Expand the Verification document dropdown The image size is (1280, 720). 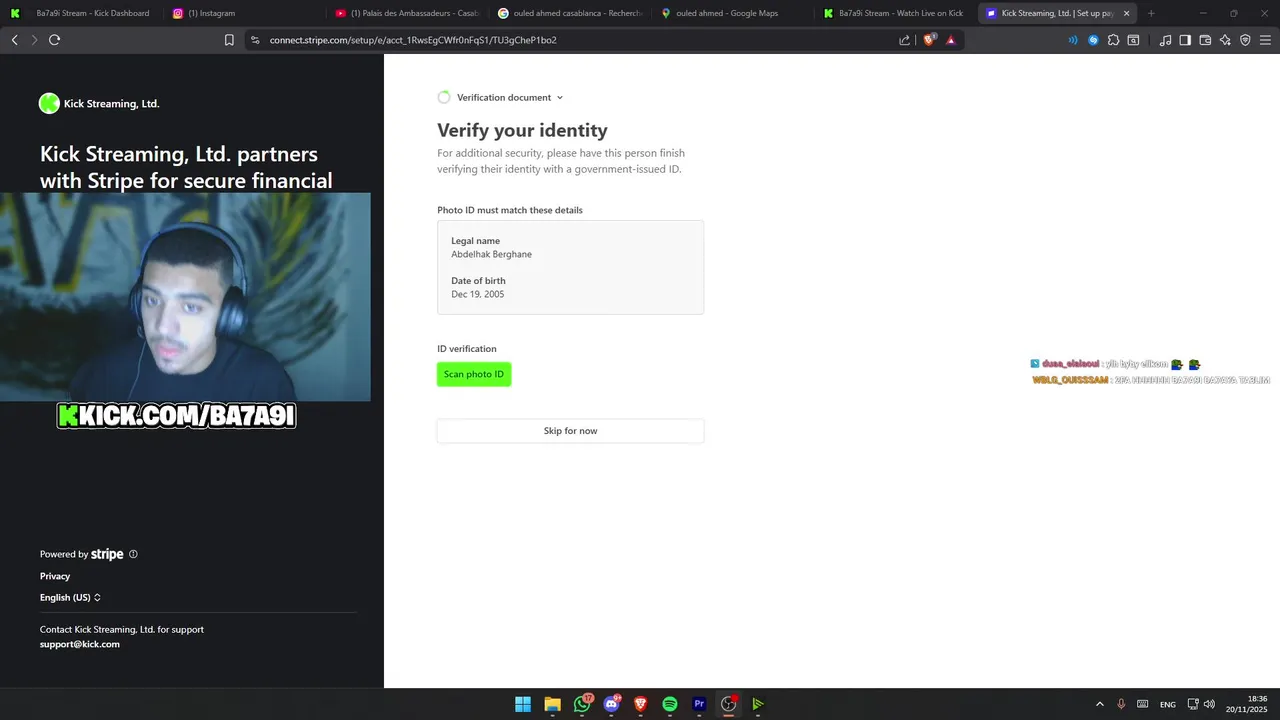(x=510, y=97)
